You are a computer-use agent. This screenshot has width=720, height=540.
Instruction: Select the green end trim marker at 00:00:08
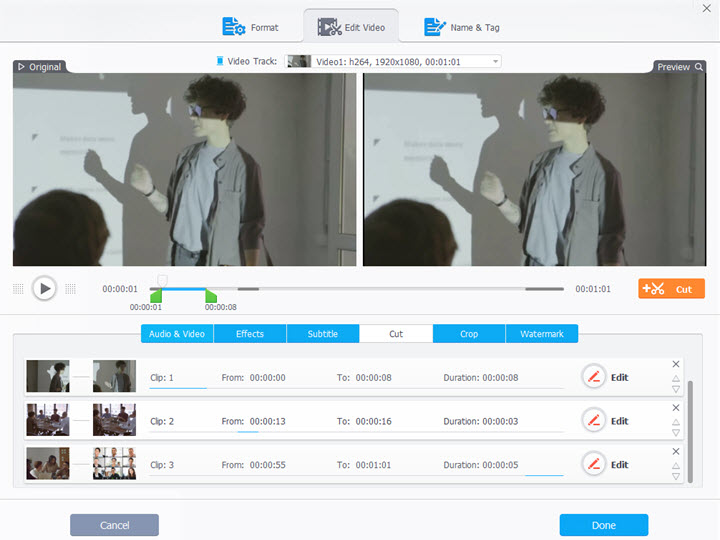211,295
